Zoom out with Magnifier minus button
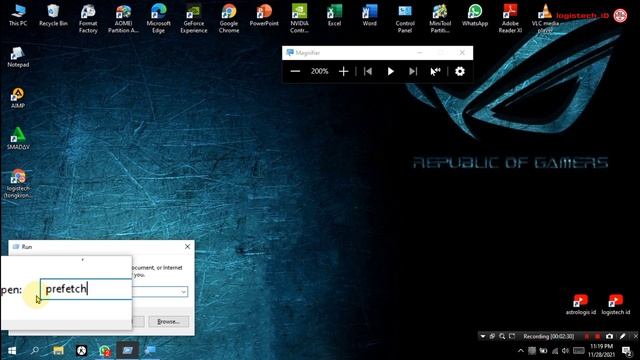 295,71
